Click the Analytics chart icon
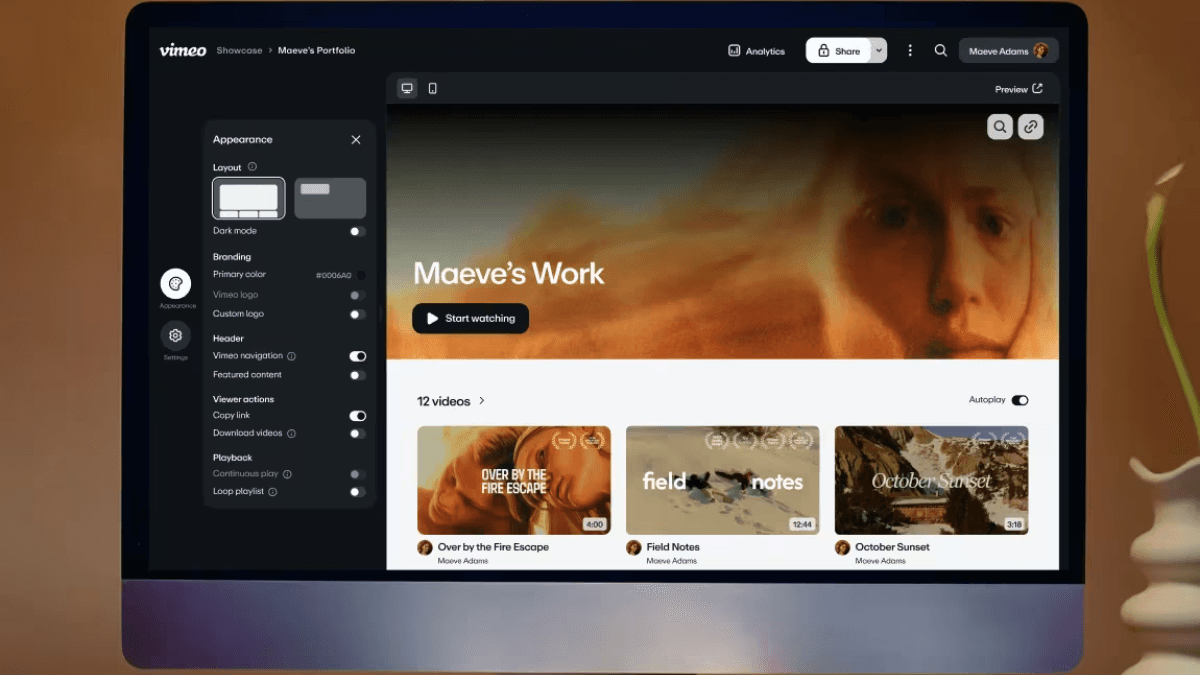This screenshot has height=675, width=1200. coord(734,51)
